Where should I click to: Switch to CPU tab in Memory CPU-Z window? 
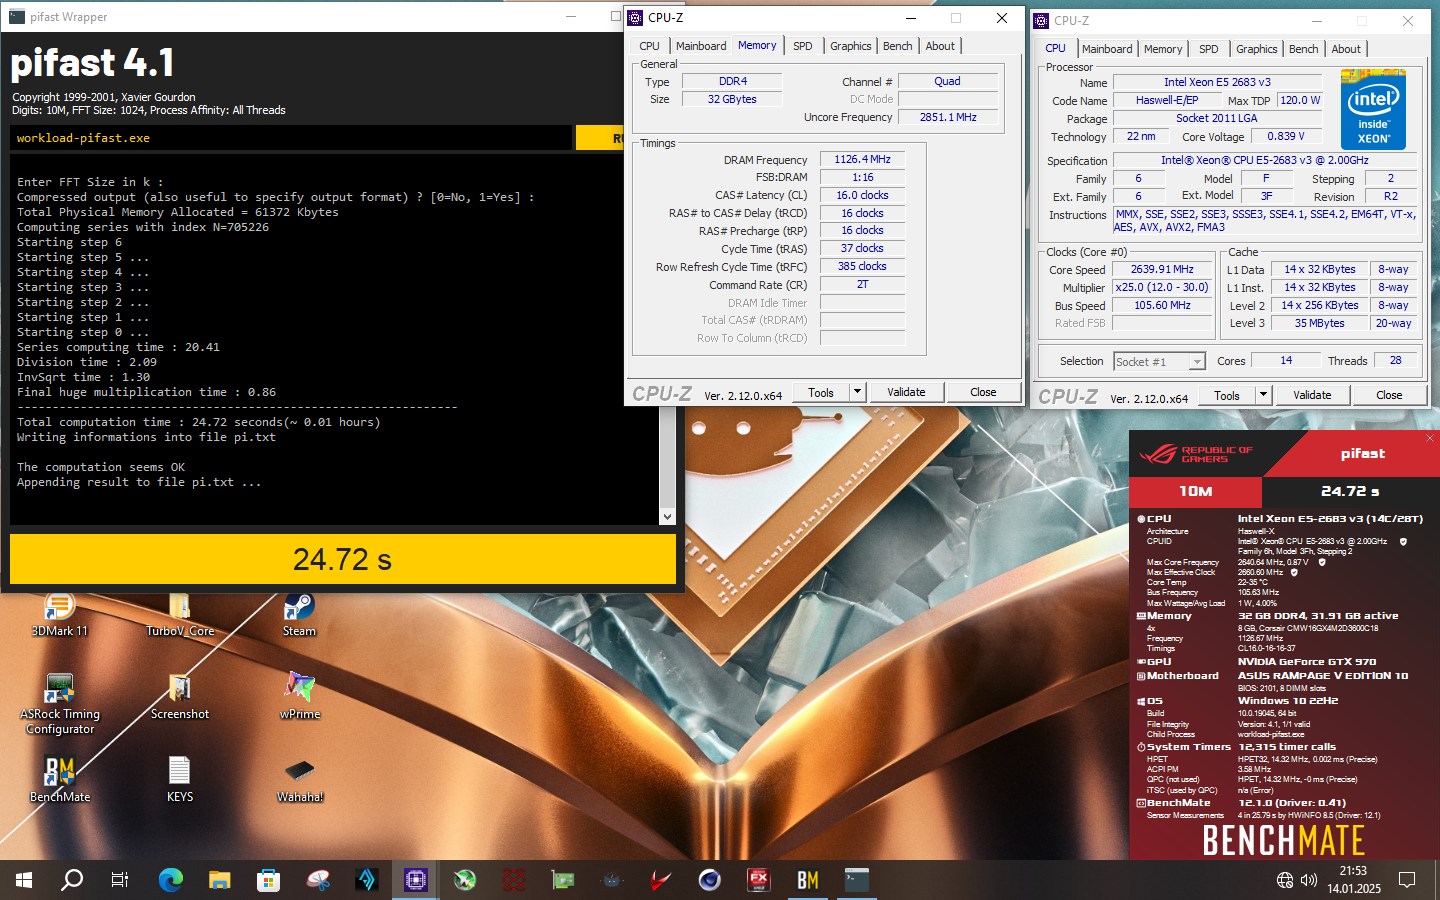(x=649, y=46)
